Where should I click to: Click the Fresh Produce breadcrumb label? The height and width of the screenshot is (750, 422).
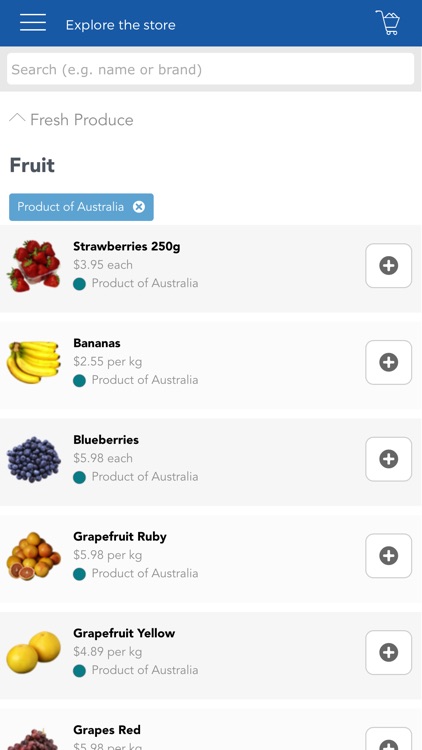(x=82, y=120)
